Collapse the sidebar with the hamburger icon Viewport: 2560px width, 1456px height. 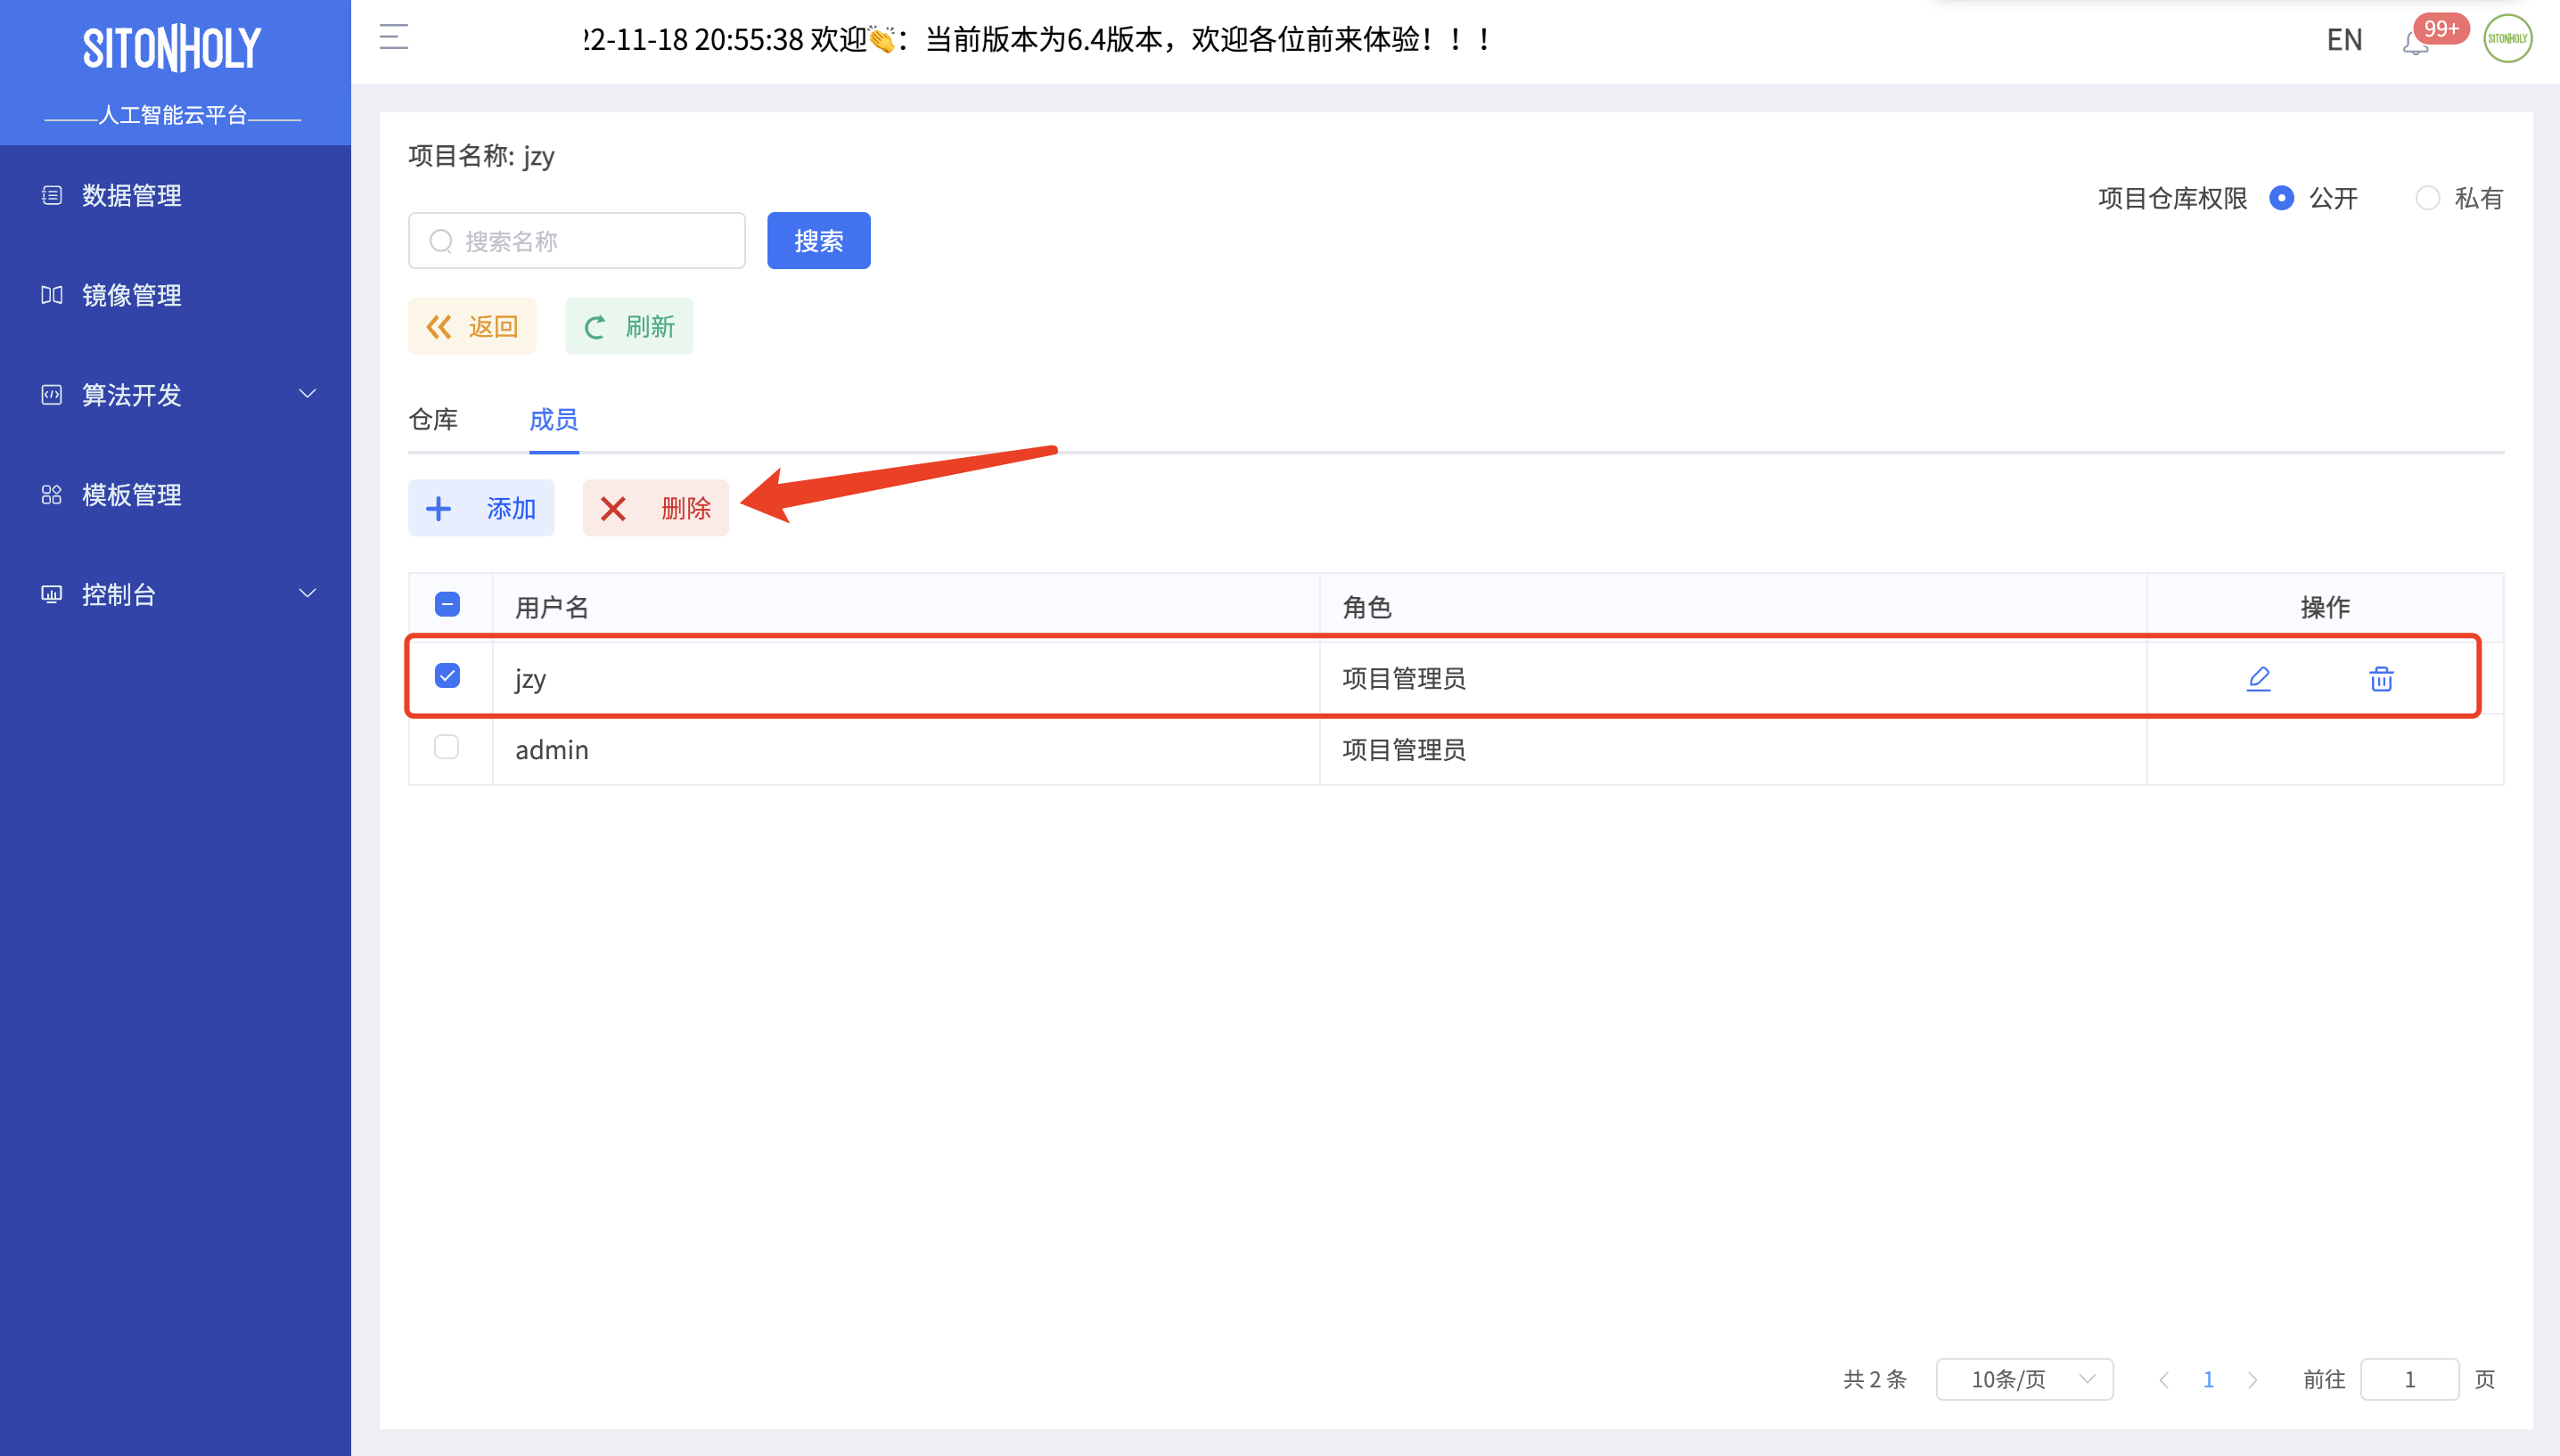tap(394, 38)
